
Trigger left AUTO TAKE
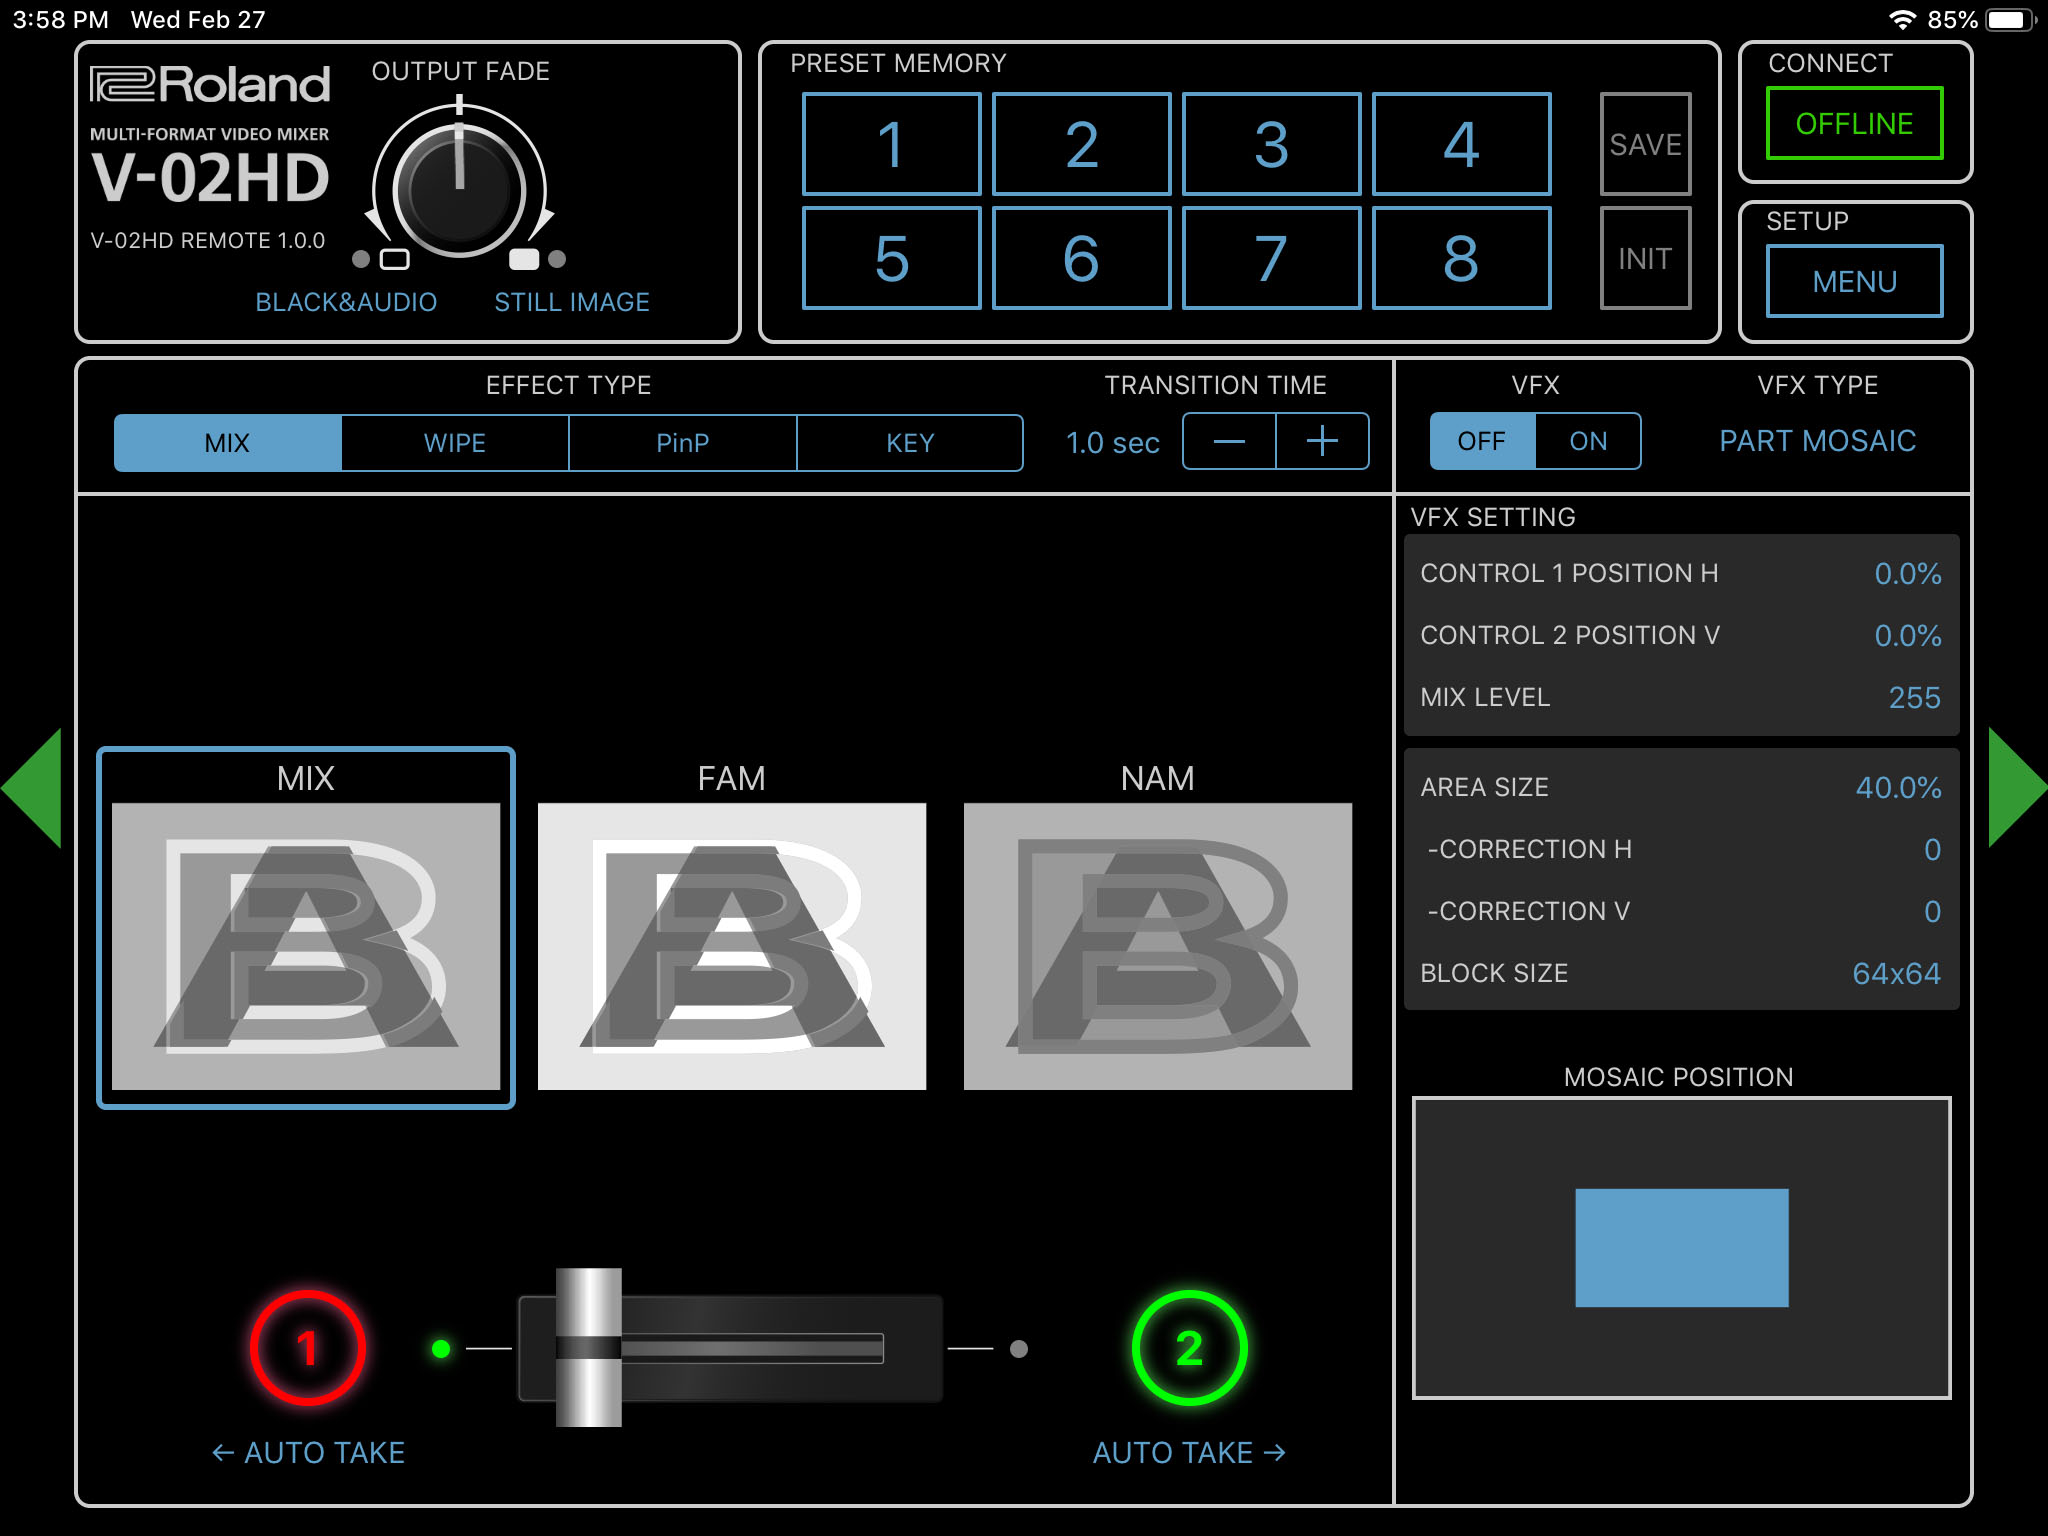308,1452
